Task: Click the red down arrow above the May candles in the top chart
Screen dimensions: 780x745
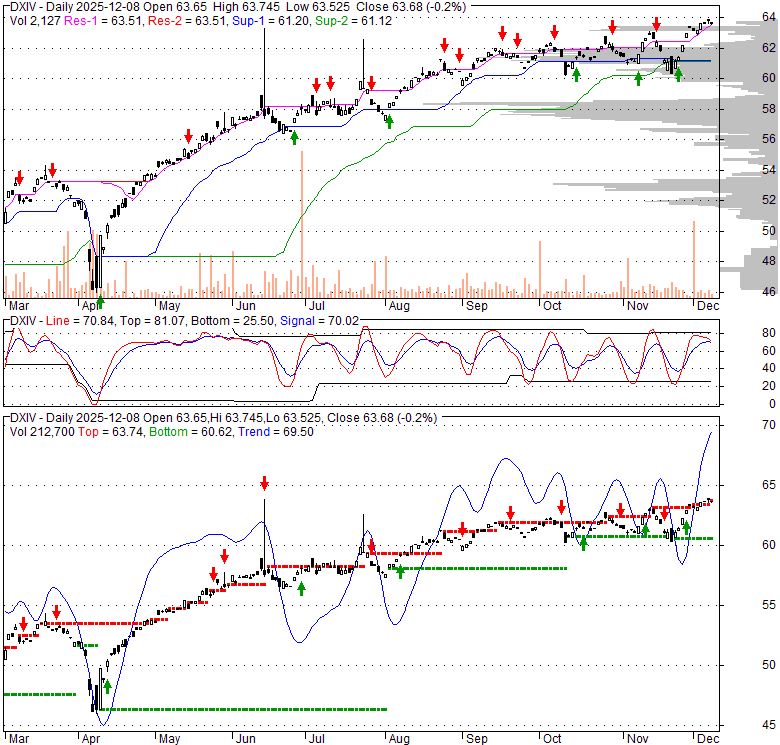Action: point(187,135)
